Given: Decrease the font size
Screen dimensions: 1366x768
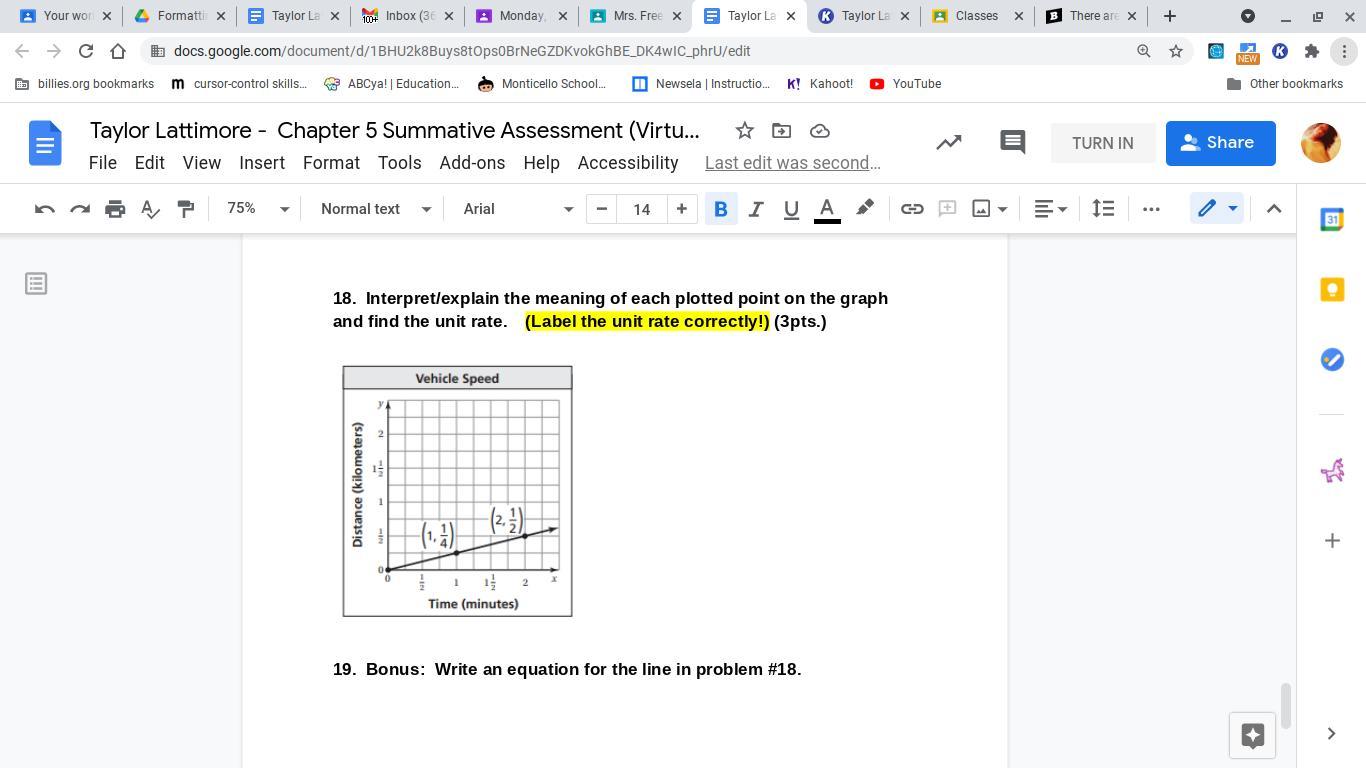Looking at the screenshot, I should point(602,209).
